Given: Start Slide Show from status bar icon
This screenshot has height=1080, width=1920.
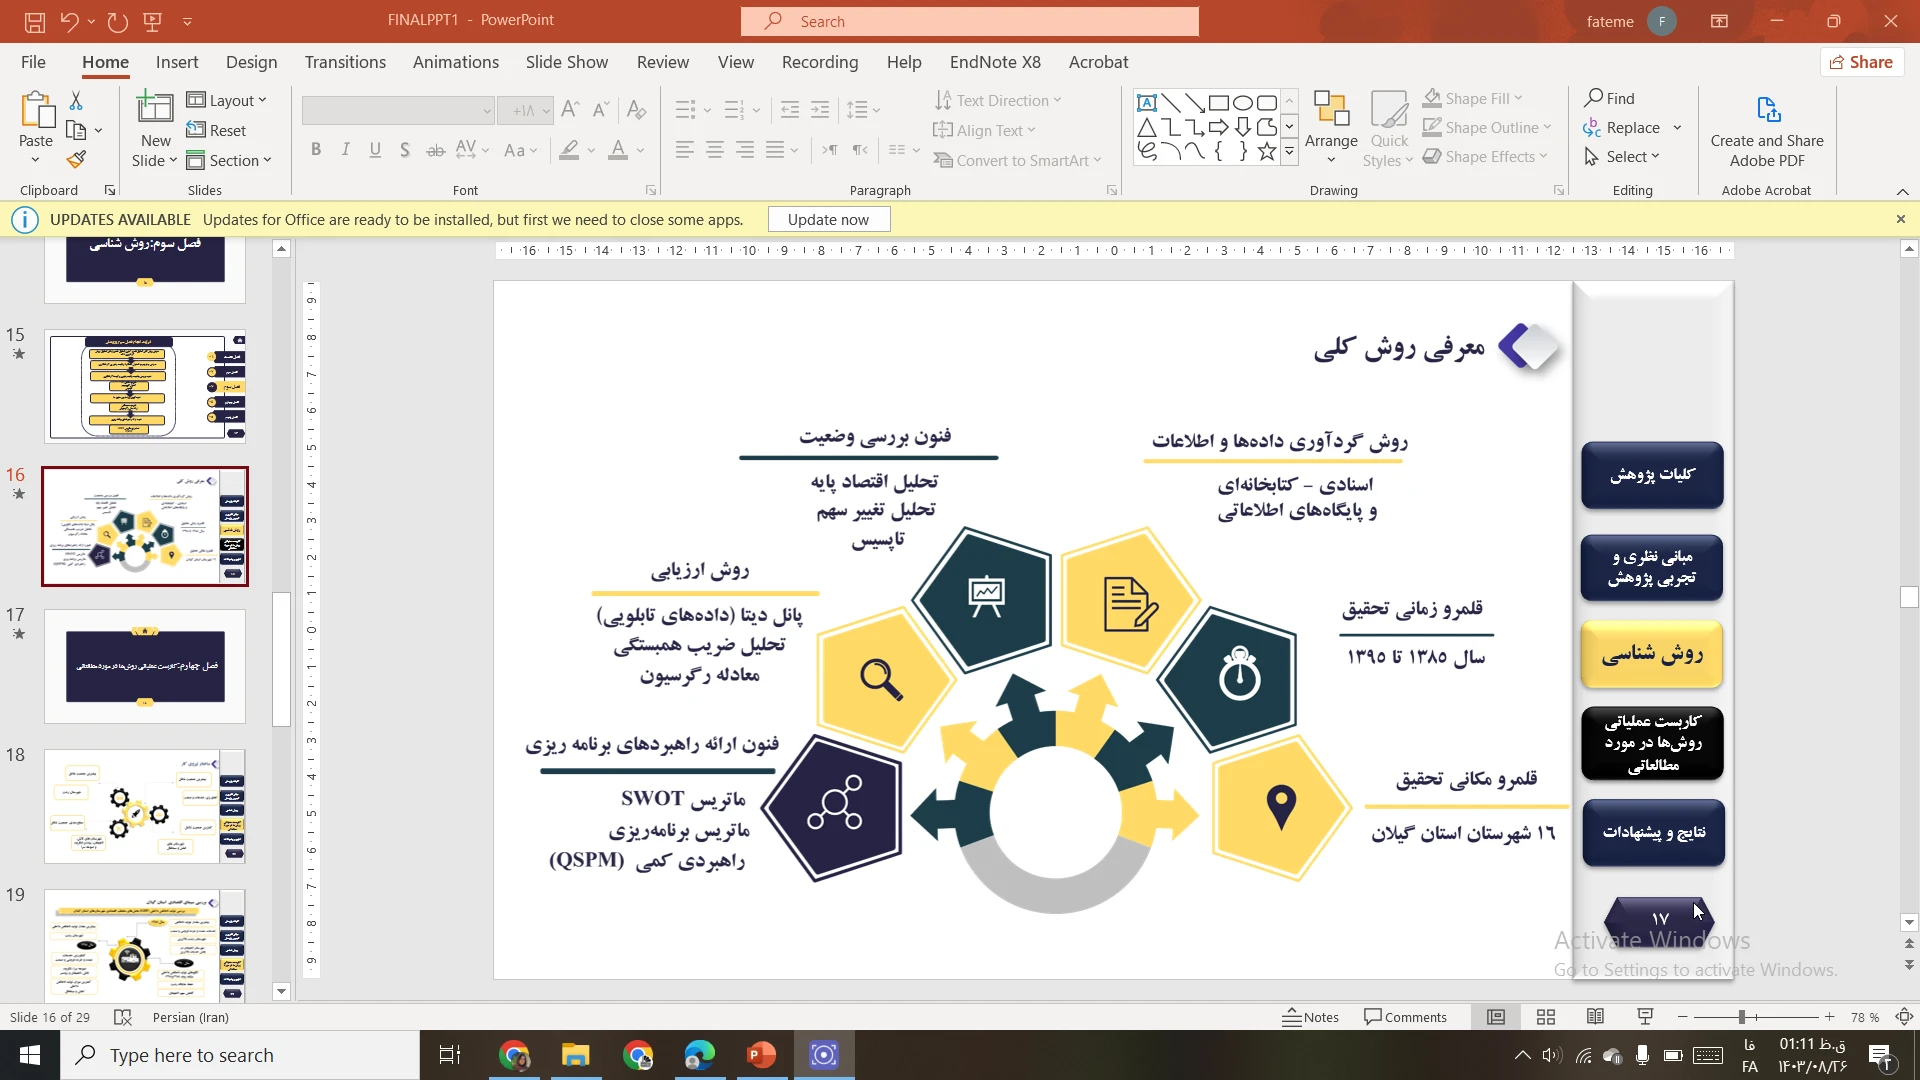Looking at the screenshot, I should (1645, 1017).
